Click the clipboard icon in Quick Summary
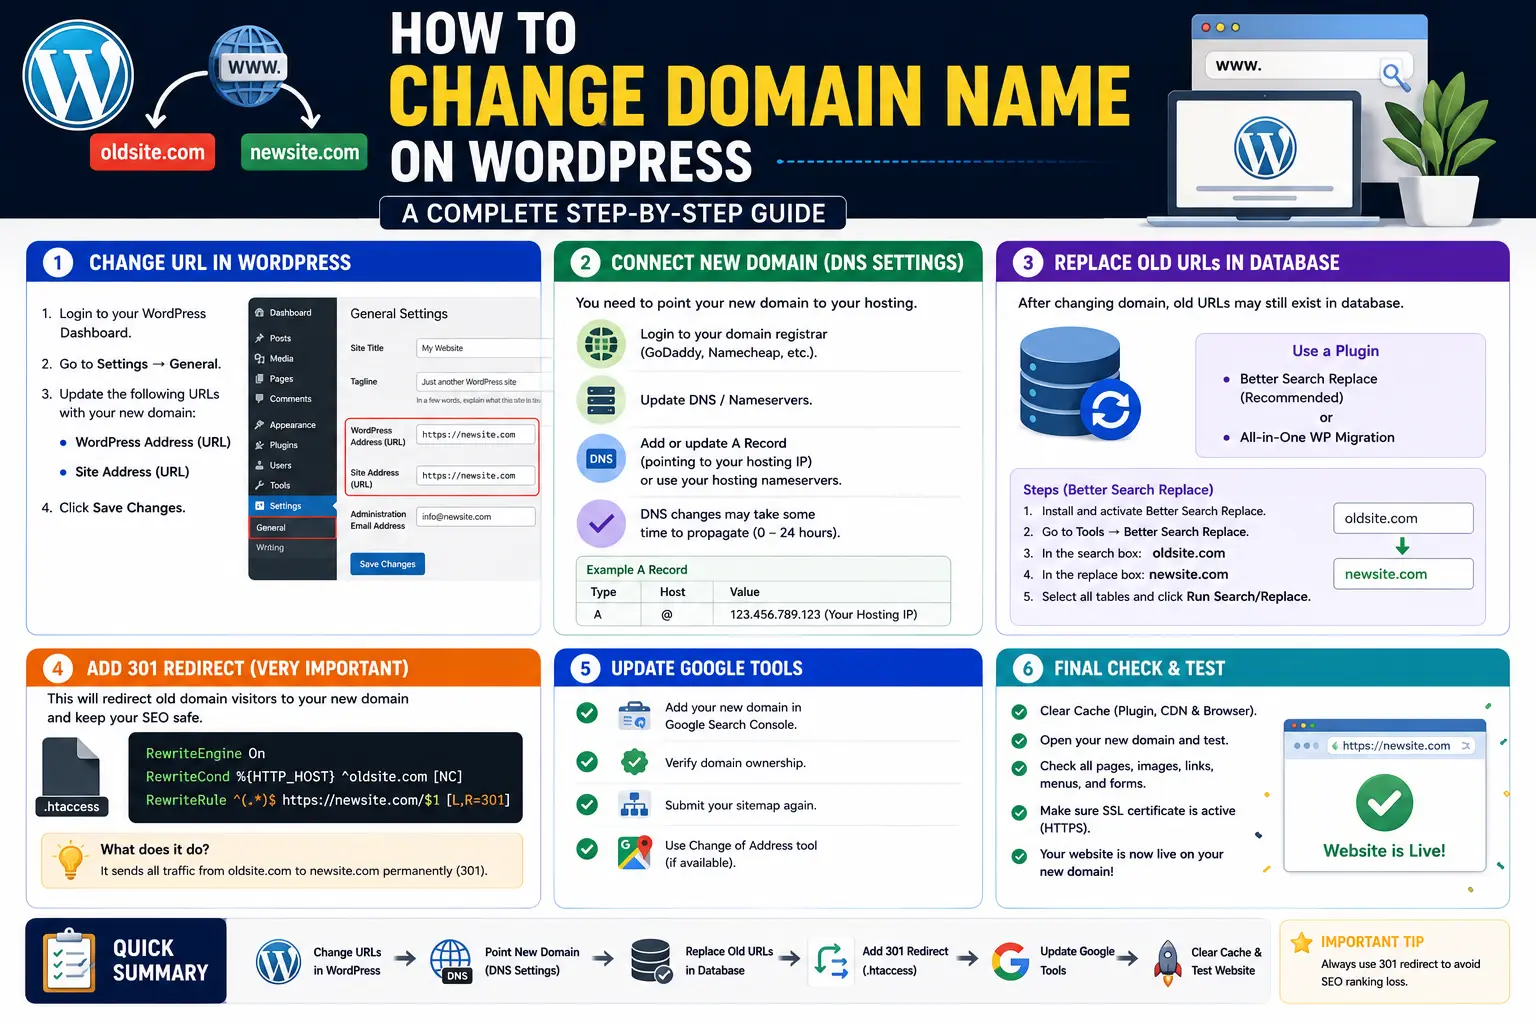Image resolution: width=1536 pixels, height=1024 pixels. pyautogui.click(x=70, y=961)
